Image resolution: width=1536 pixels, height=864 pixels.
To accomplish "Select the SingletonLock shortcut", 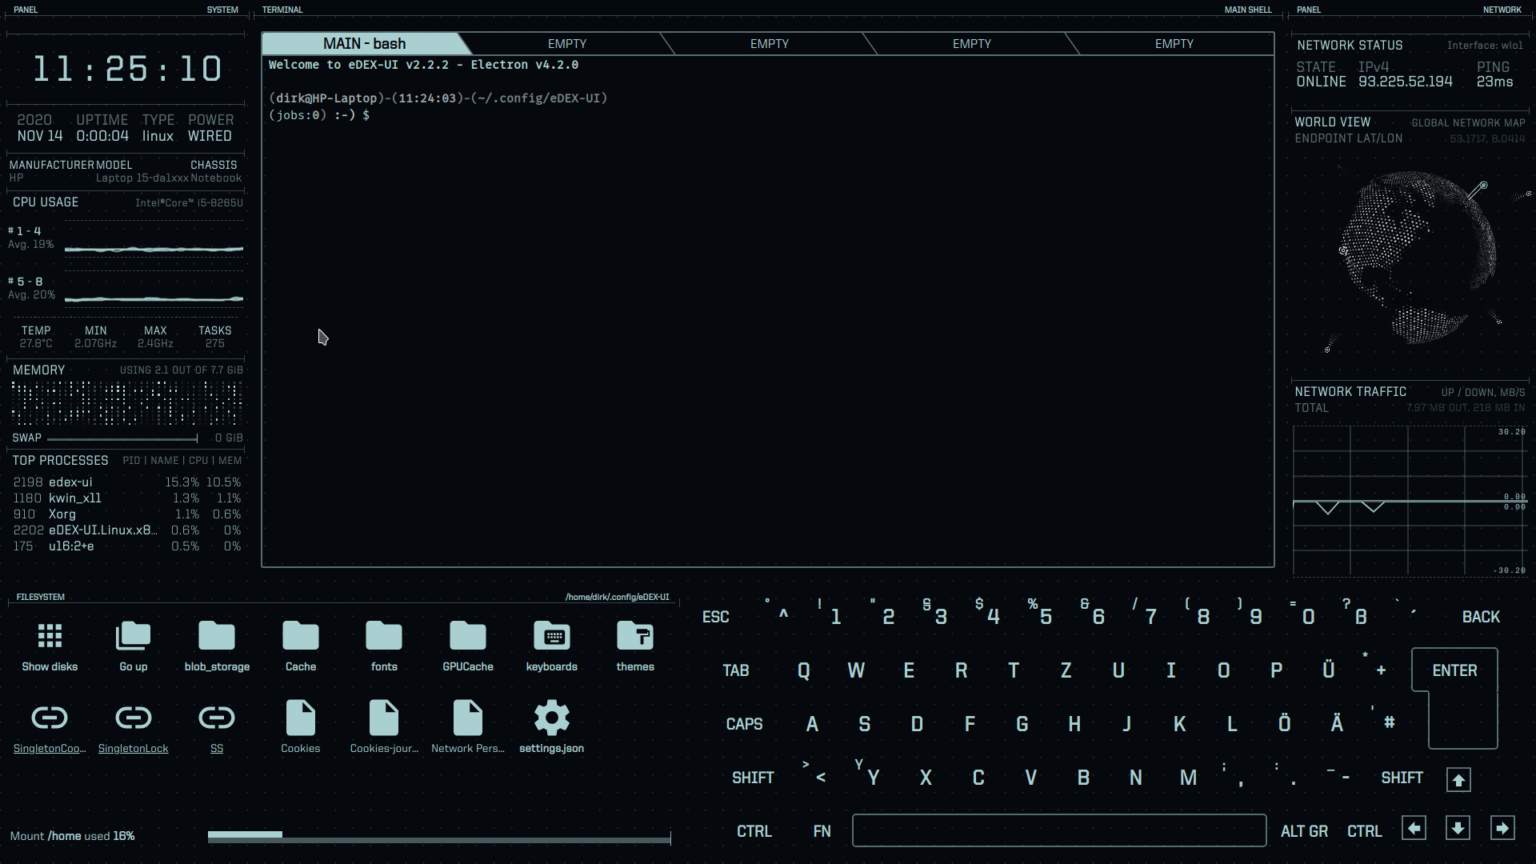I will pos(133,716).
